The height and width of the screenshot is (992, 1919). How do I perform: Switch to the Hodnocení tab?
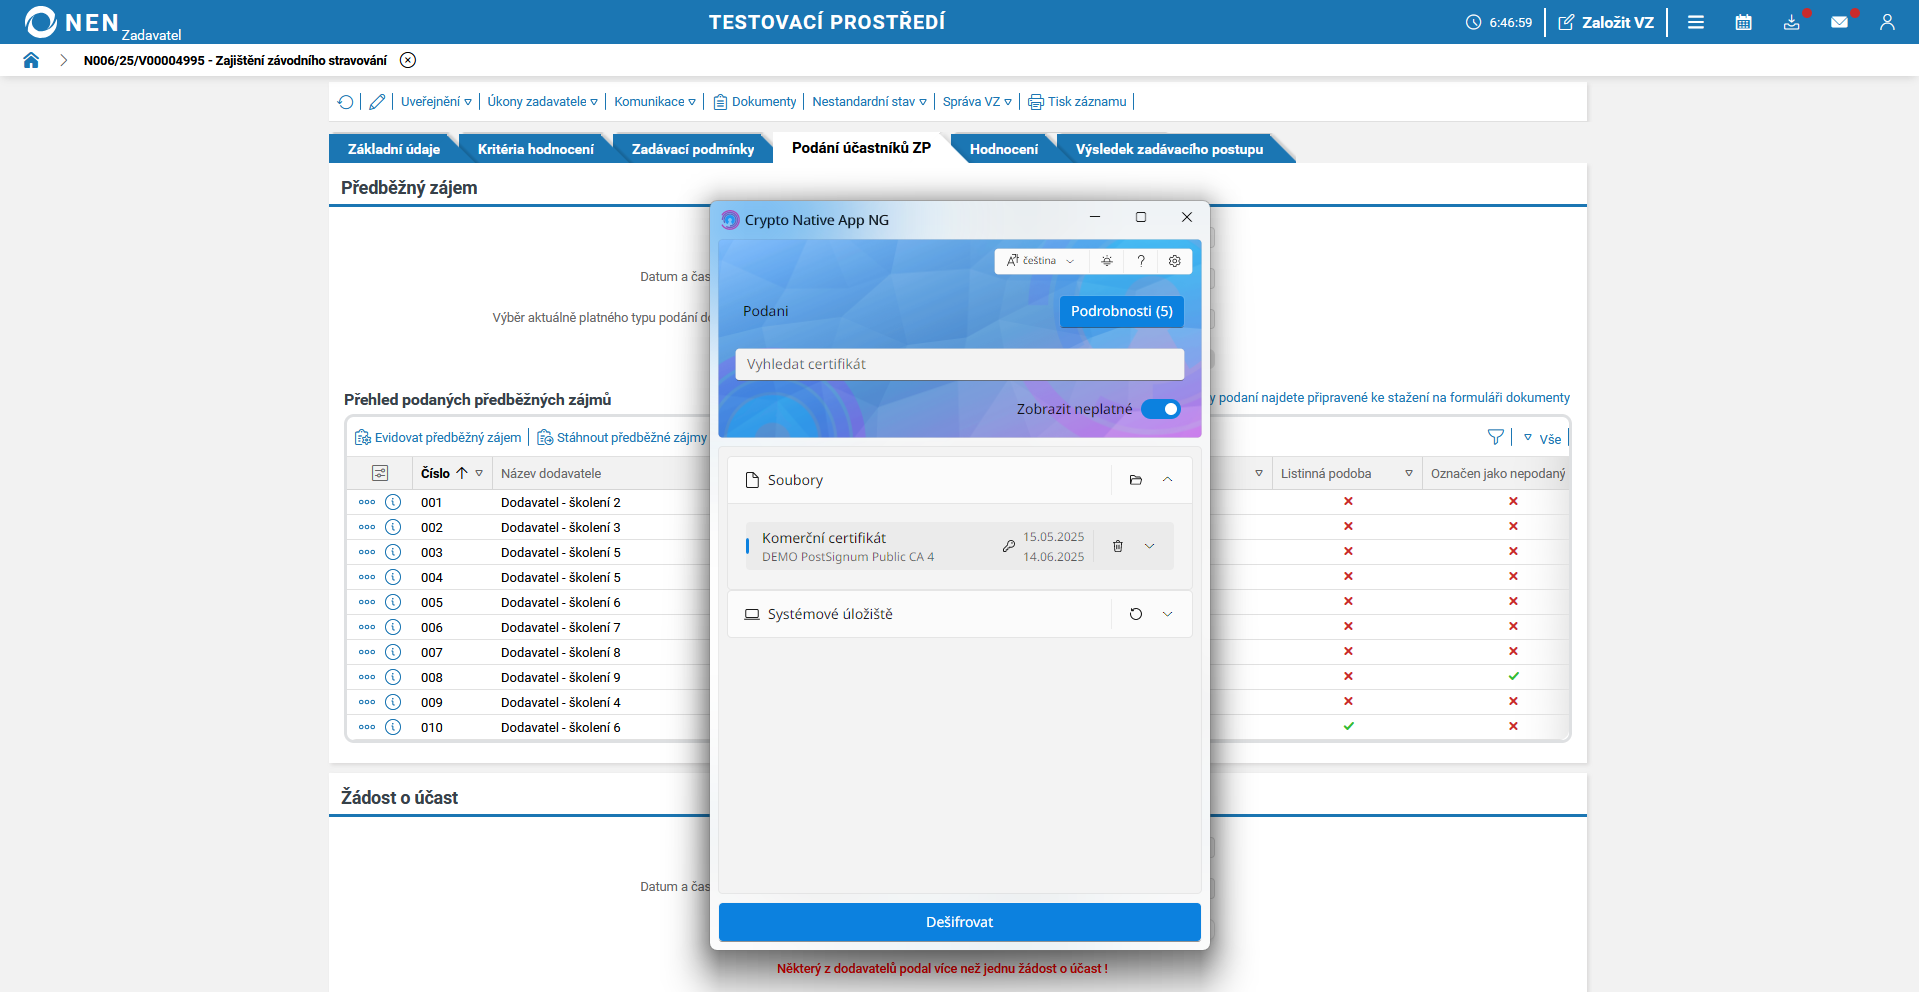click(x=1004, y=149)
